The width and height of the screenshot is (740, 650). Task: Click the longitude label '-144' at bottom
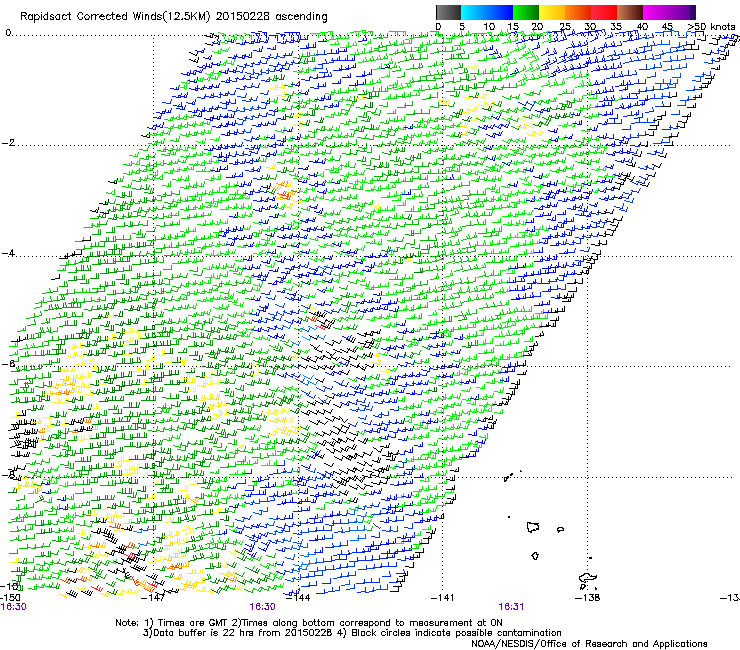(x=299, y=598)
